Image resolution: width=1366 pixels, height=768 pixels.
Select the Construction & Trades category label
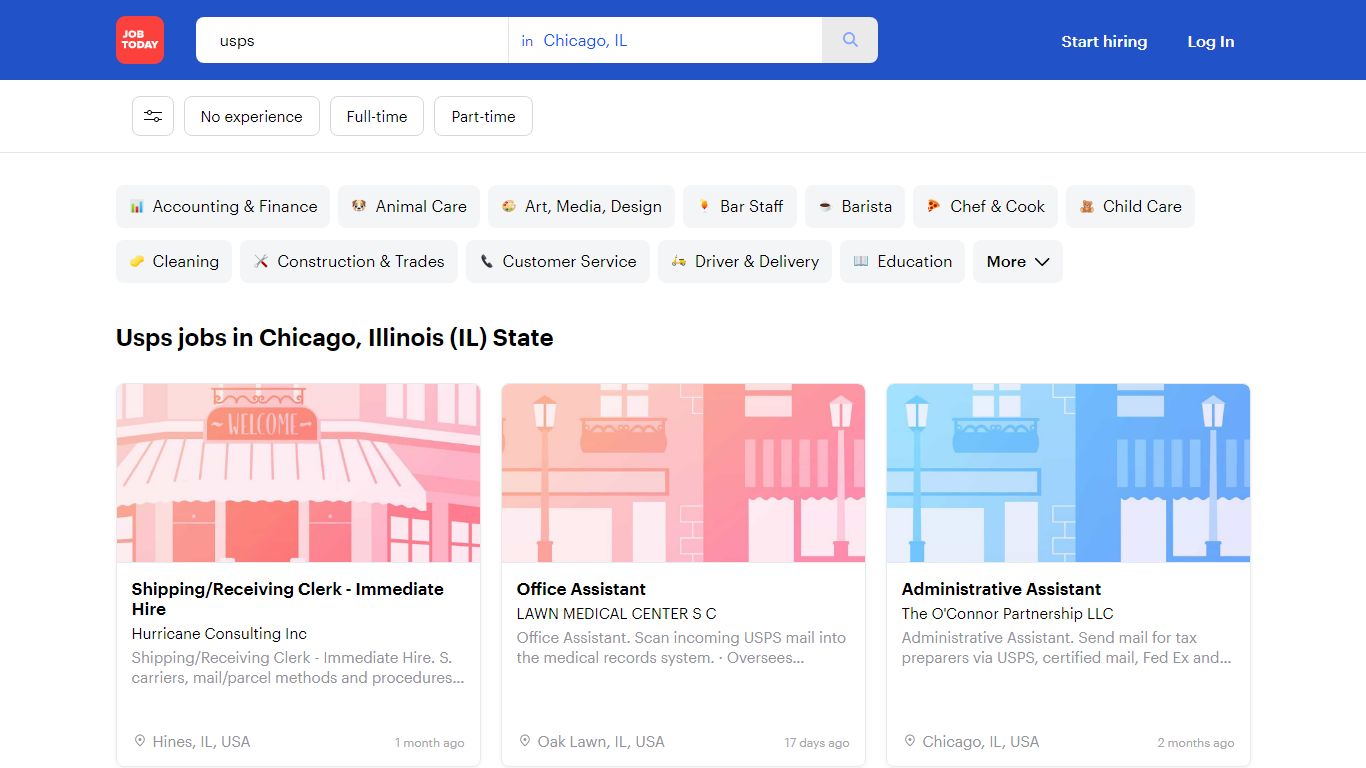[x=361, y=262]
